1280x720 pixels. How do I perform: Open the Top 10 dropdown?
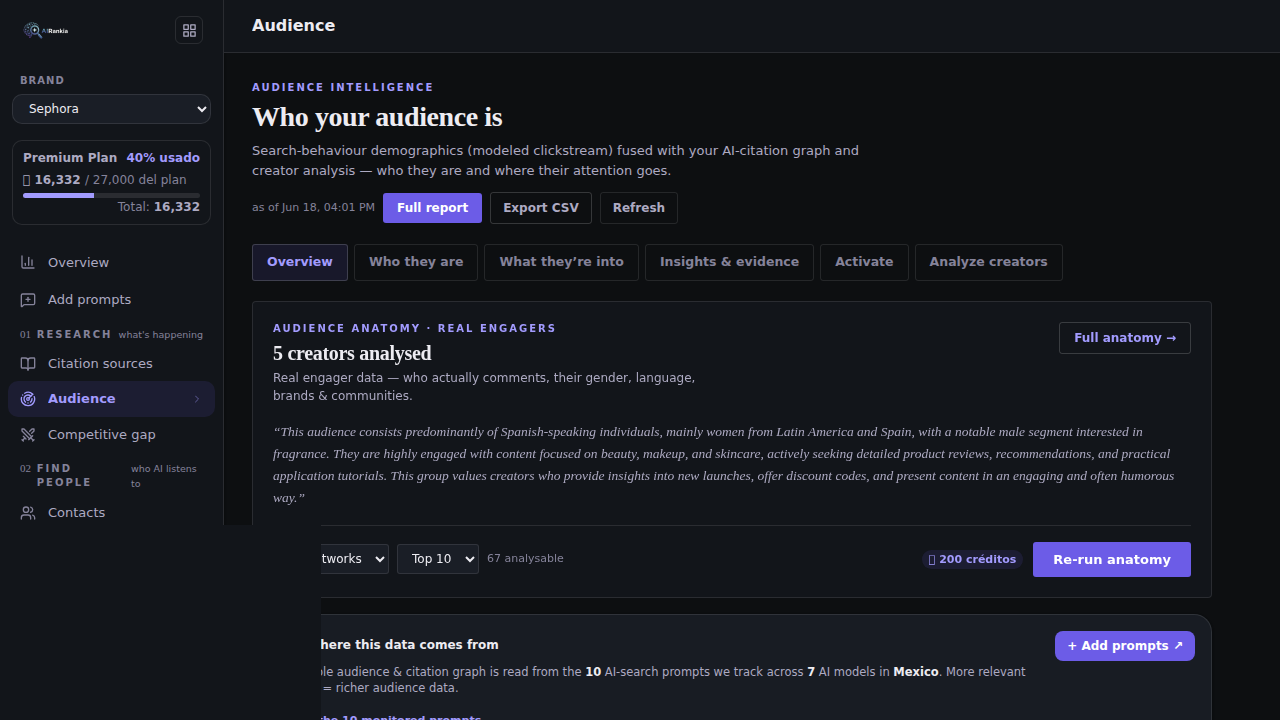(x=438, y=559)
